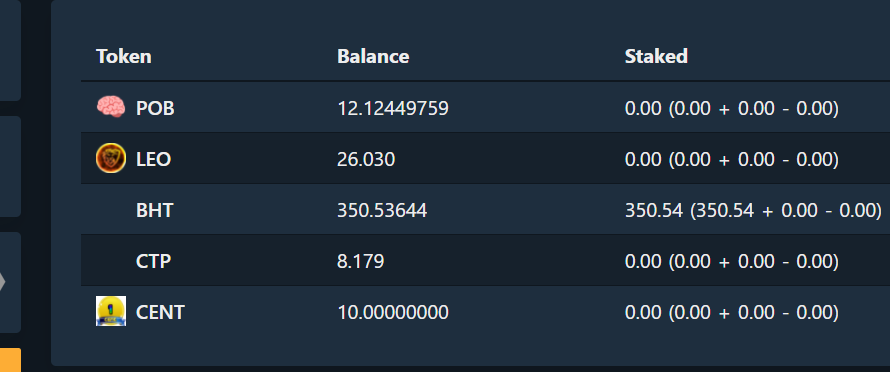Select the Token column header

(x=124, y=56)
